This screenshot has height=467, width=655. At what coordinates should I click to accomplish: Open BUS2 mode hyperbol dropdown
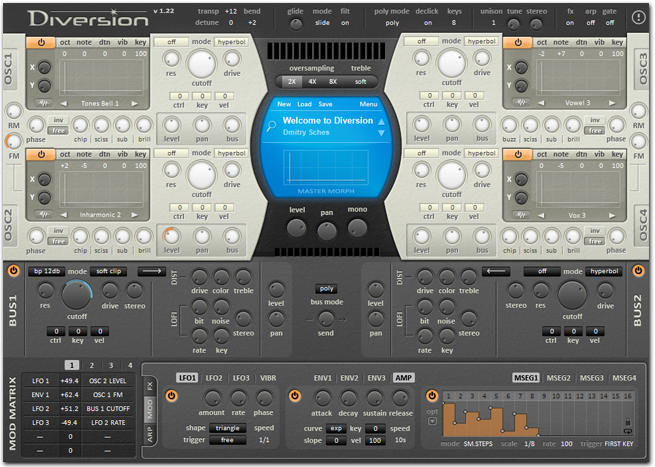pos(604,271)
